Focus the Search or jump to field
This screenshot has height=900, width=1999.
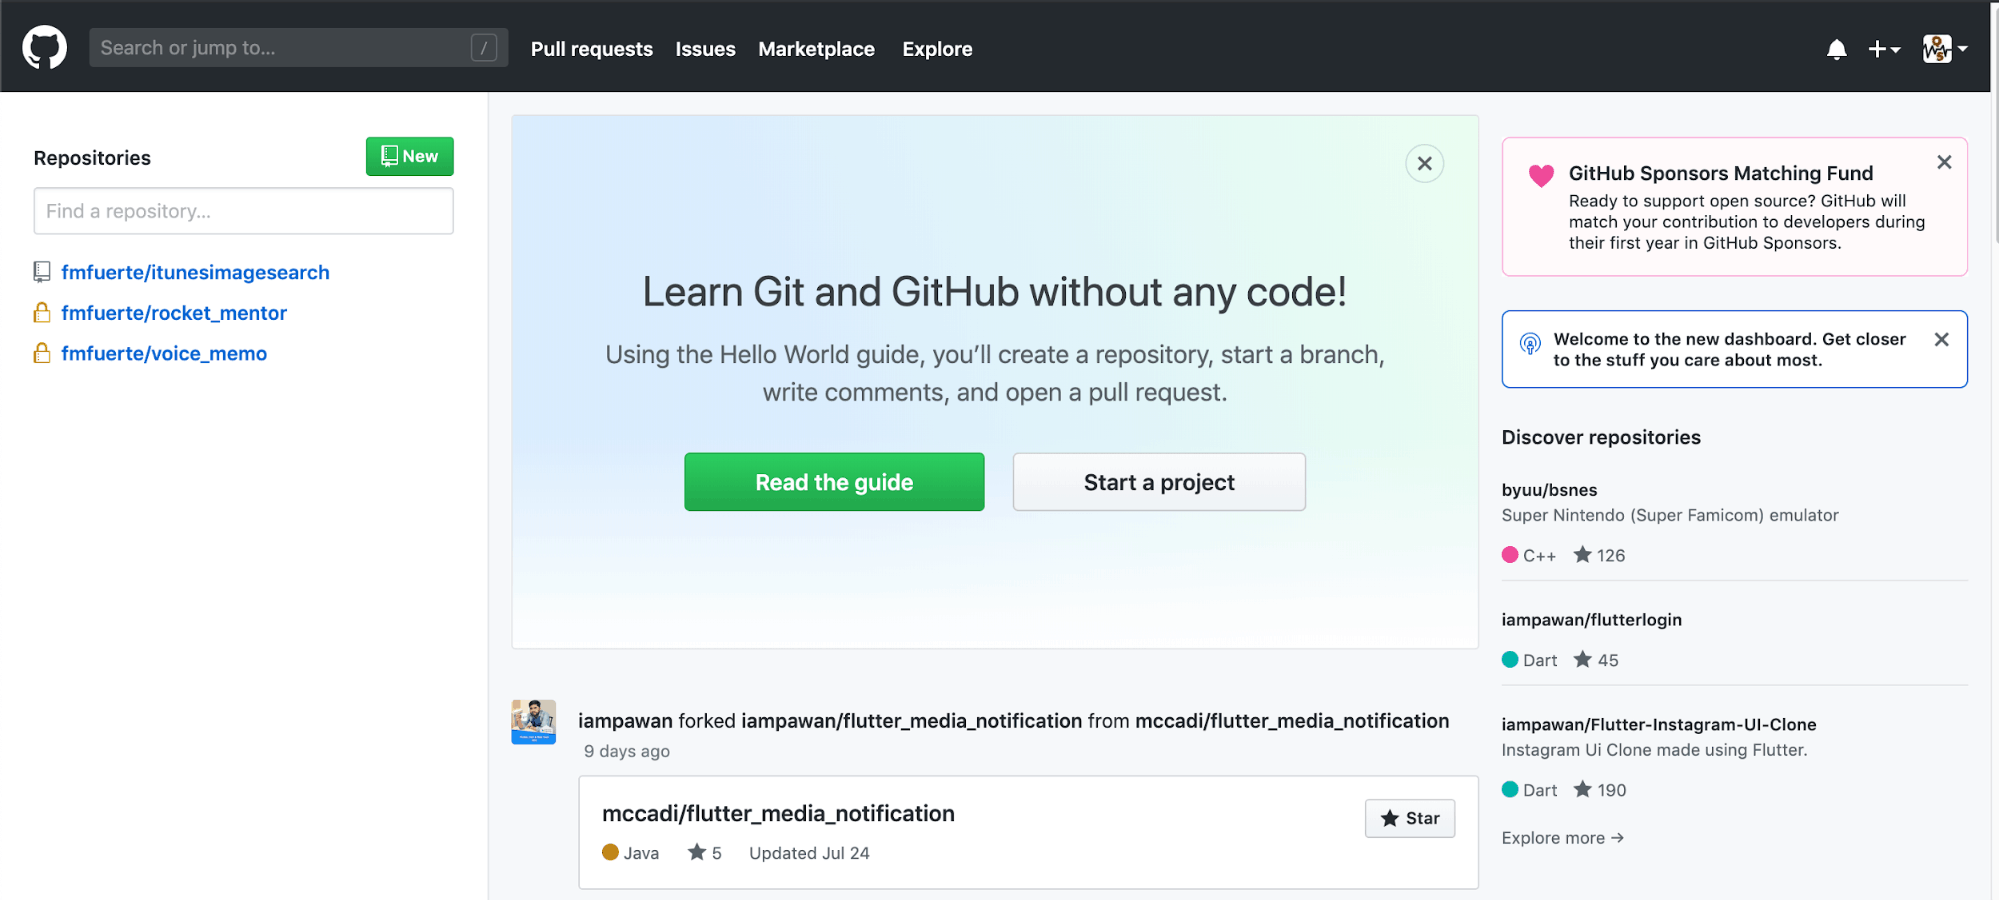tap(298, 47)
